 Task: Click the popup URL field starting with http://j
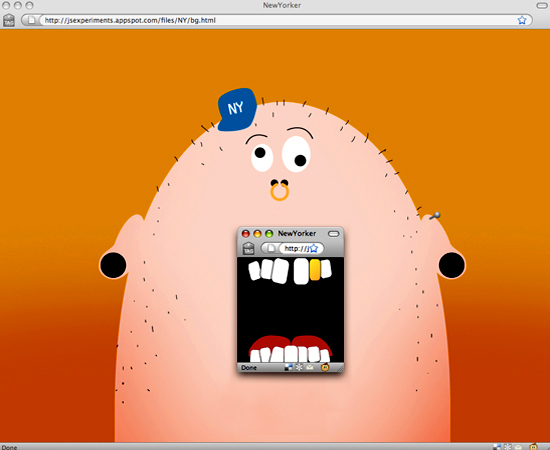coord(296,249)
